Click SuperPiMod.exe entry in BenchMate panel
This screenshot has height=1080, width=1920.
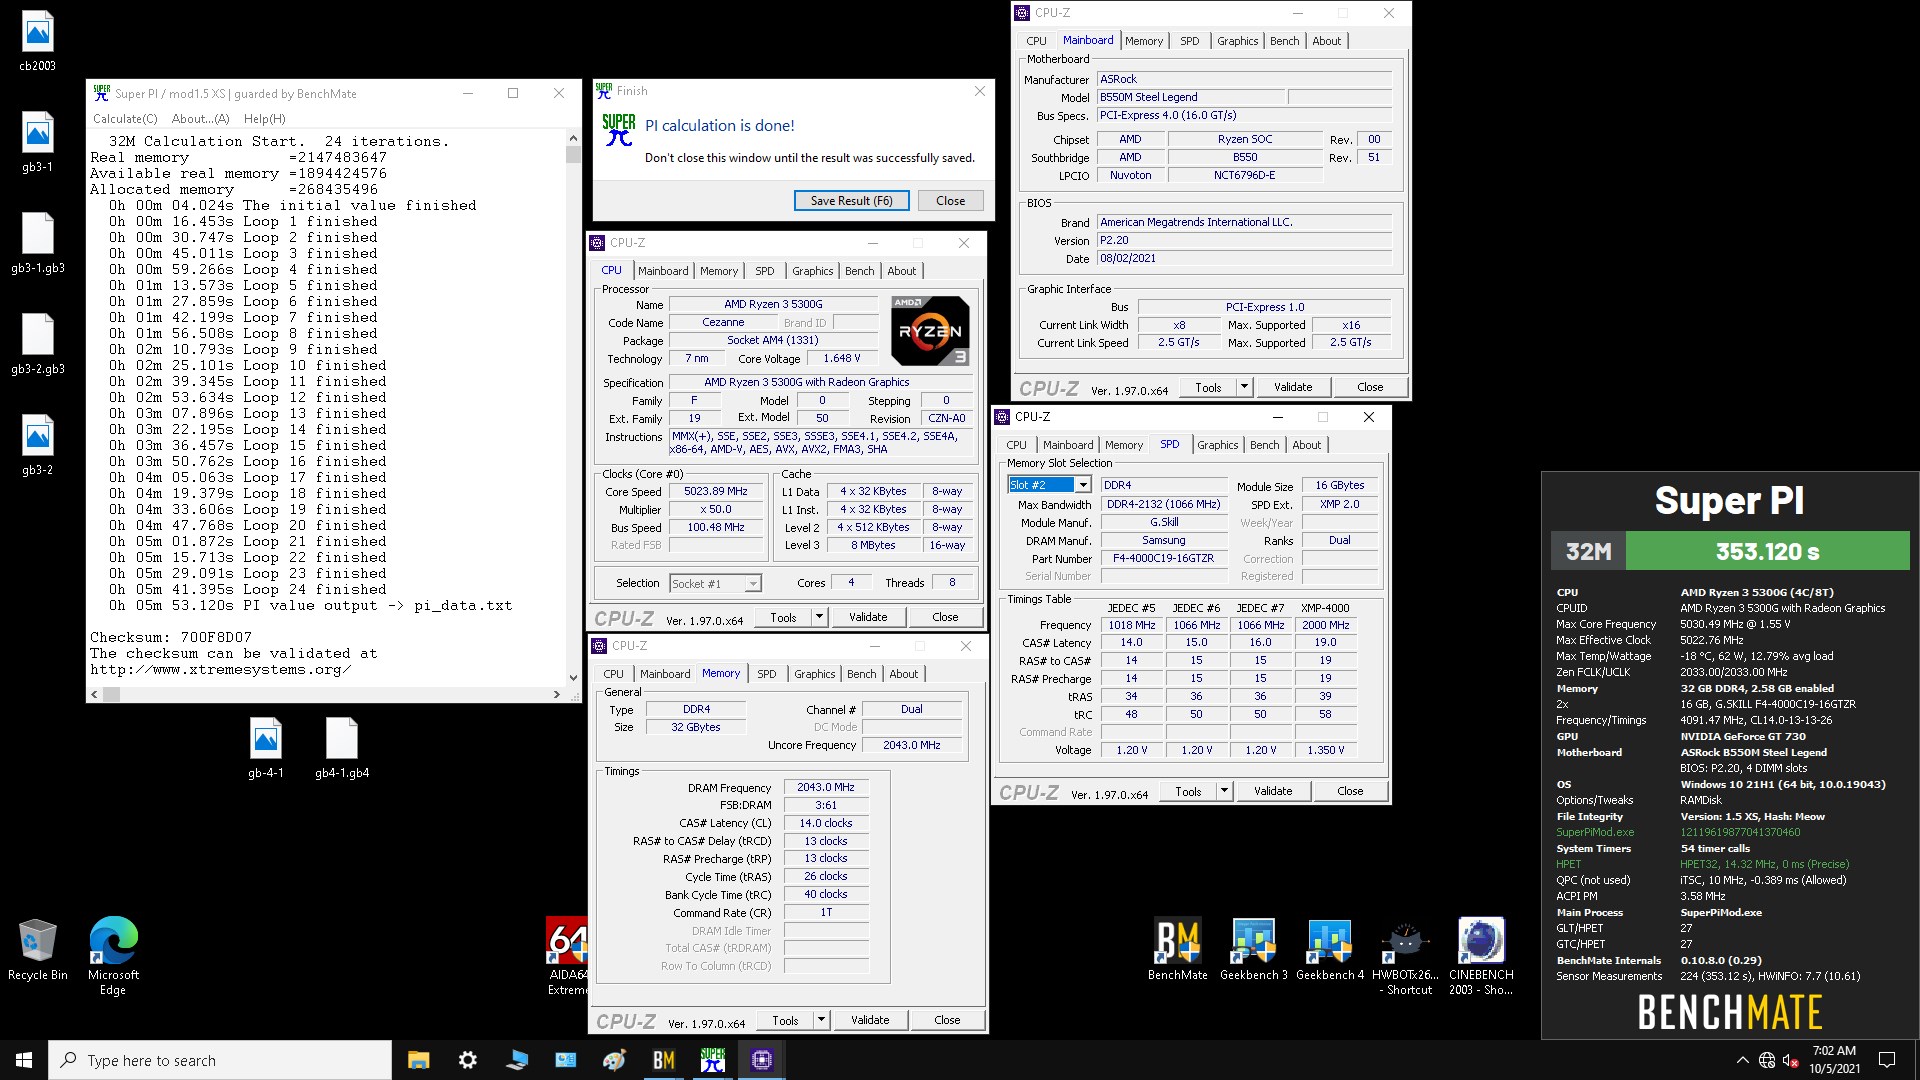pos(1595,832)
